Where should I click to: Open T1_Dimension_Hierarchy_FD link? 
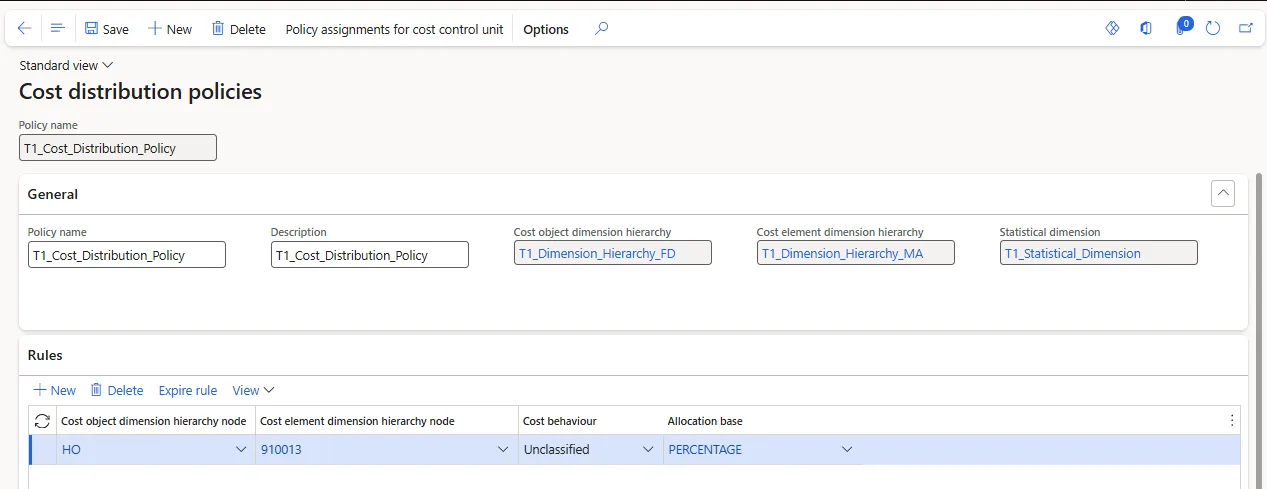pos(596,253)
